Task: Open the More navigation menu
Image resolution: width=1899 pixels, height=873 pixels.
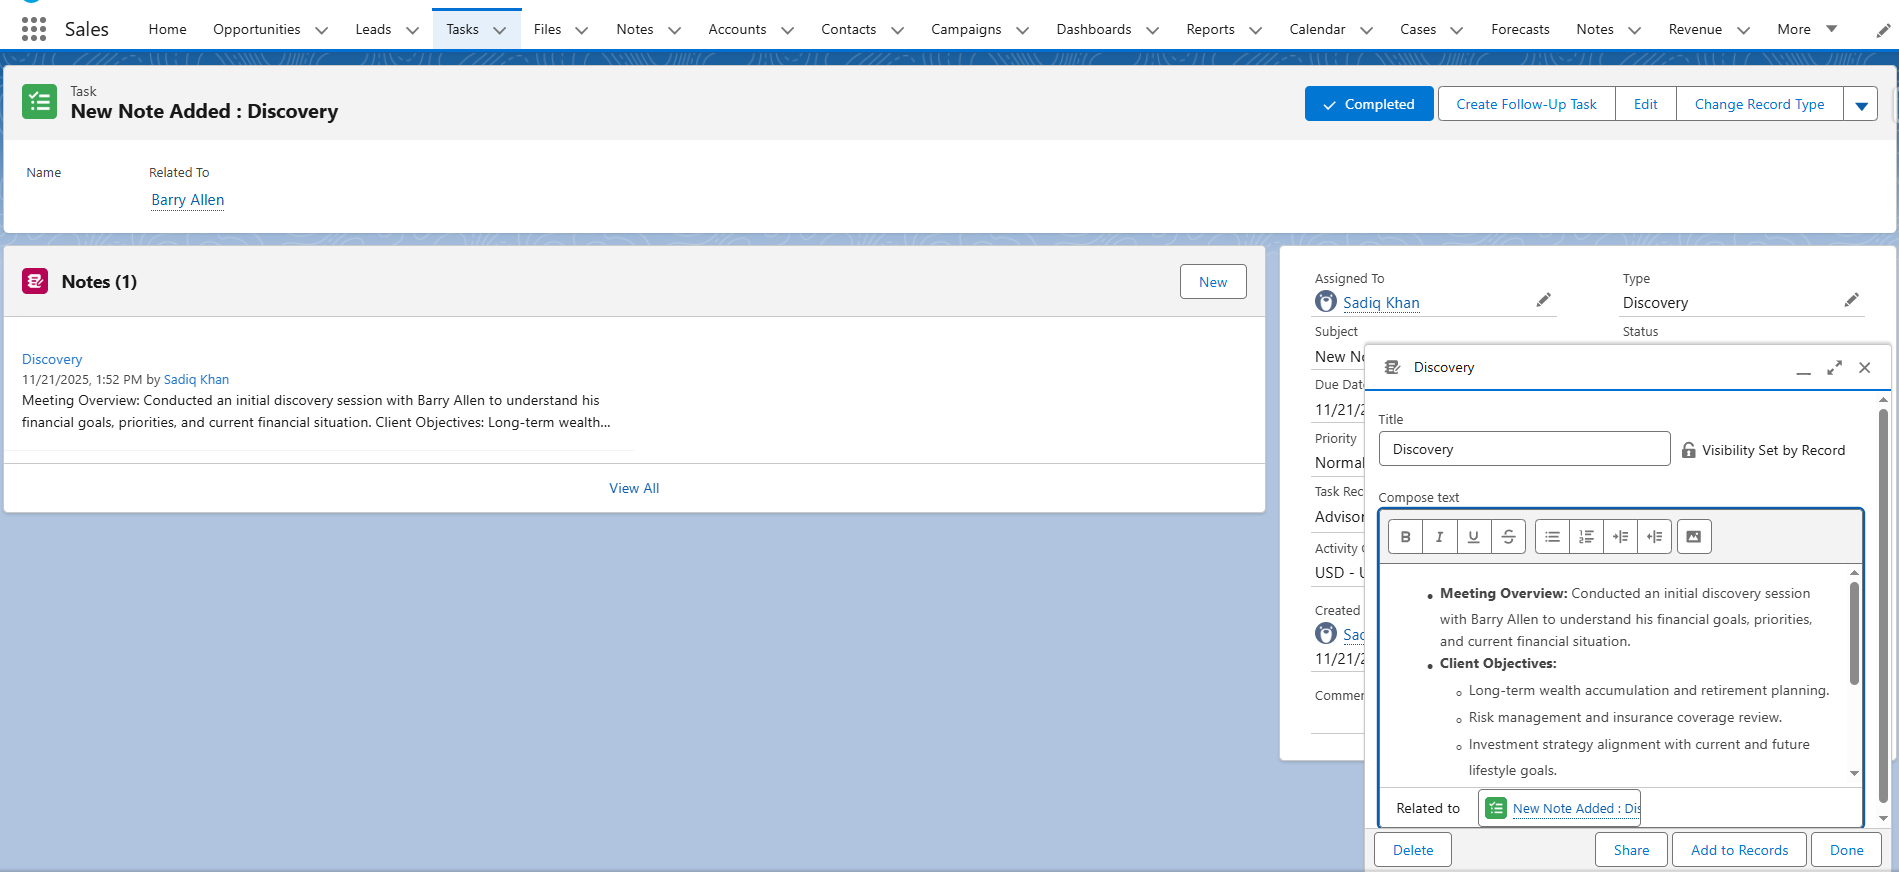Action: pyautogui.click(x=1806, y=29)
